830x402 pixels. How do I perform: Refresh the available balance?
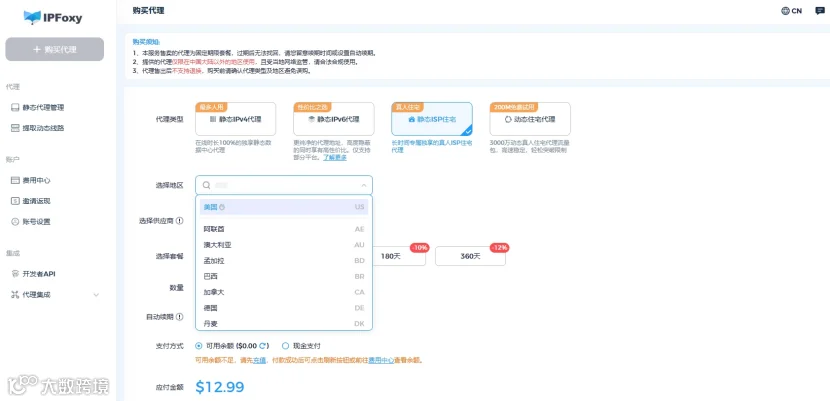pyautogui.click(x=262, y=346)
